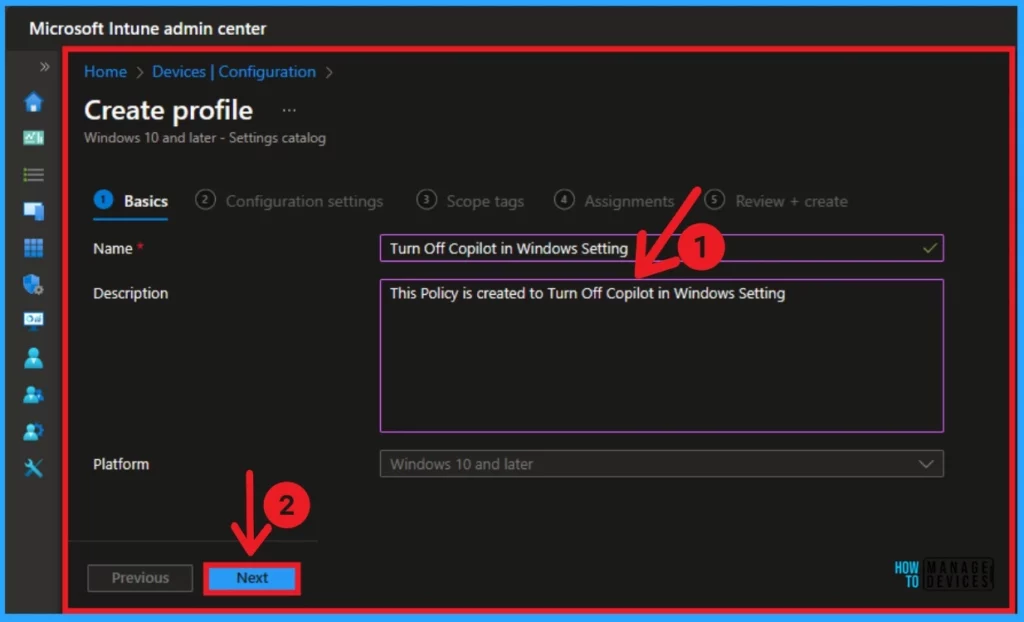
Task: Open more options ellipsis beside Create profile
Action: pos(289,110)
